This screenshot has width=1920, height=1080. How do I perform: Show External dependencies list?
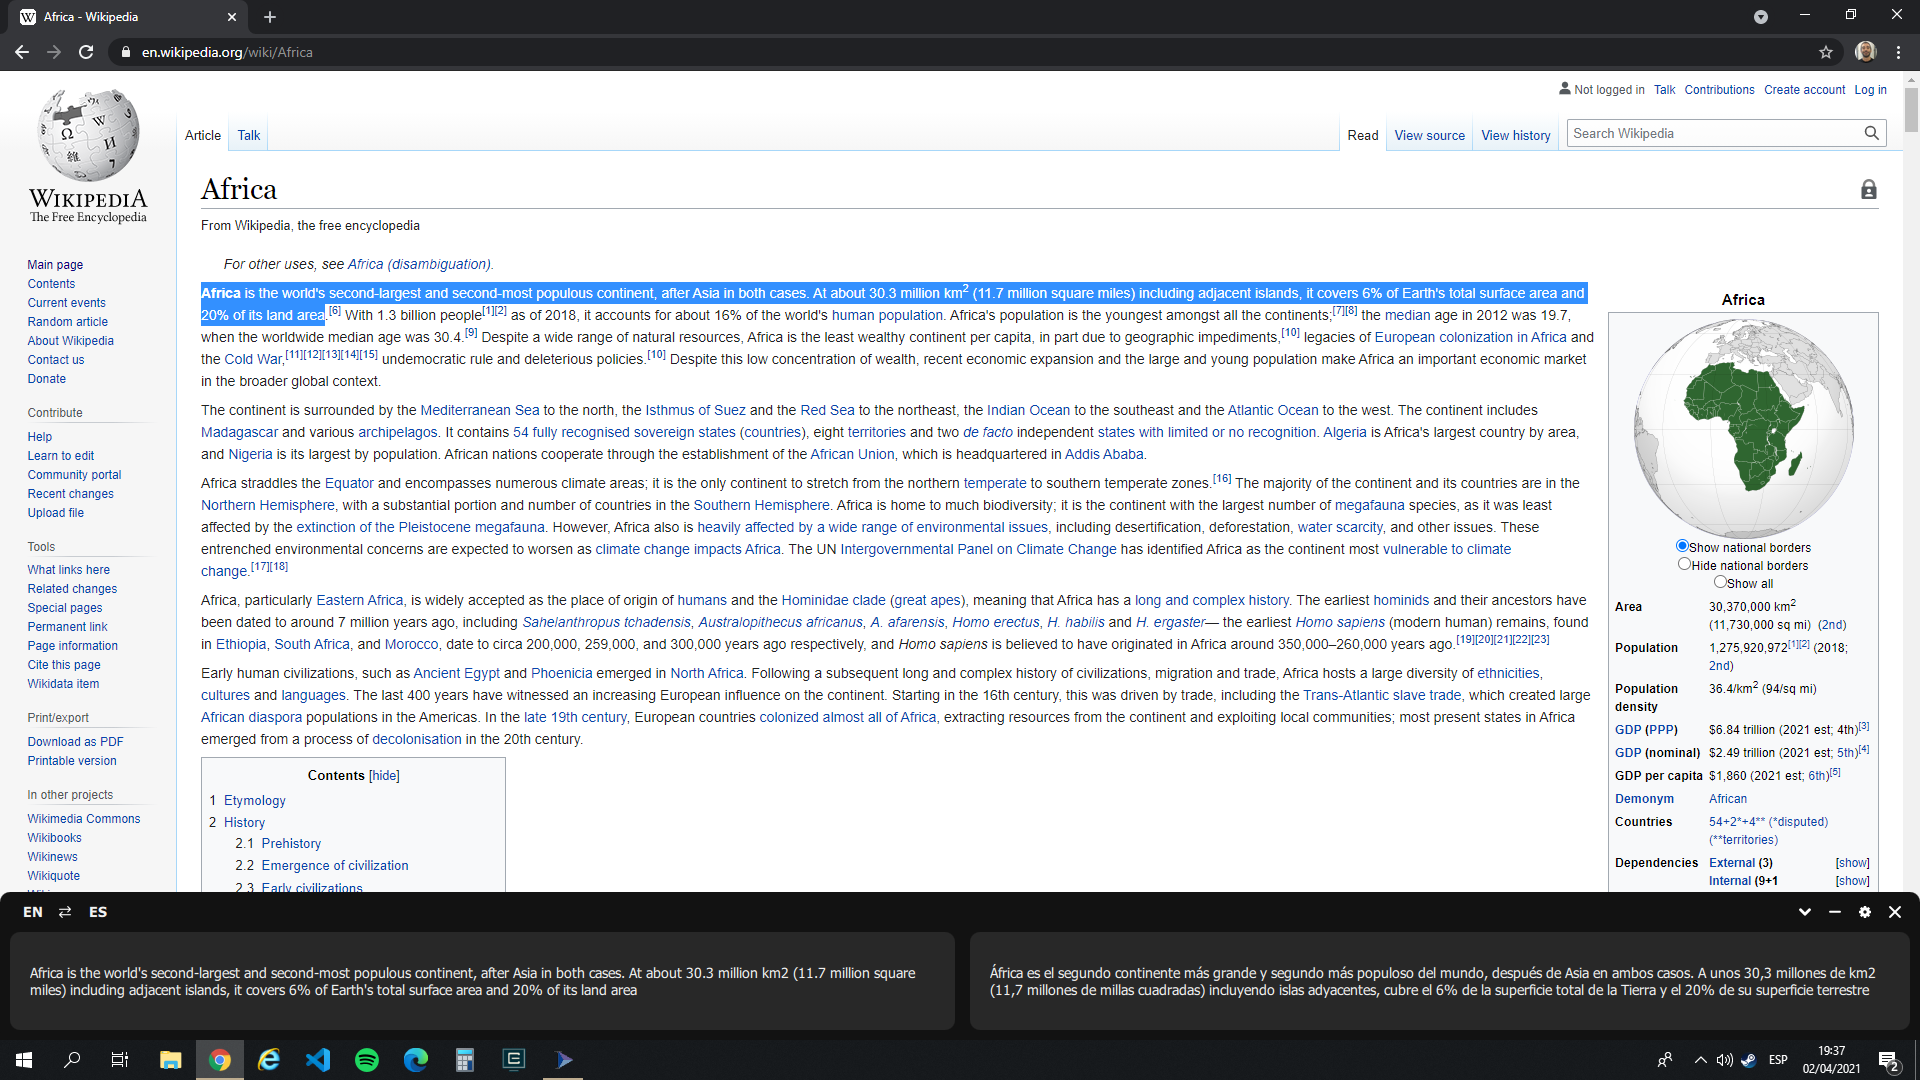coord(1852,863)
